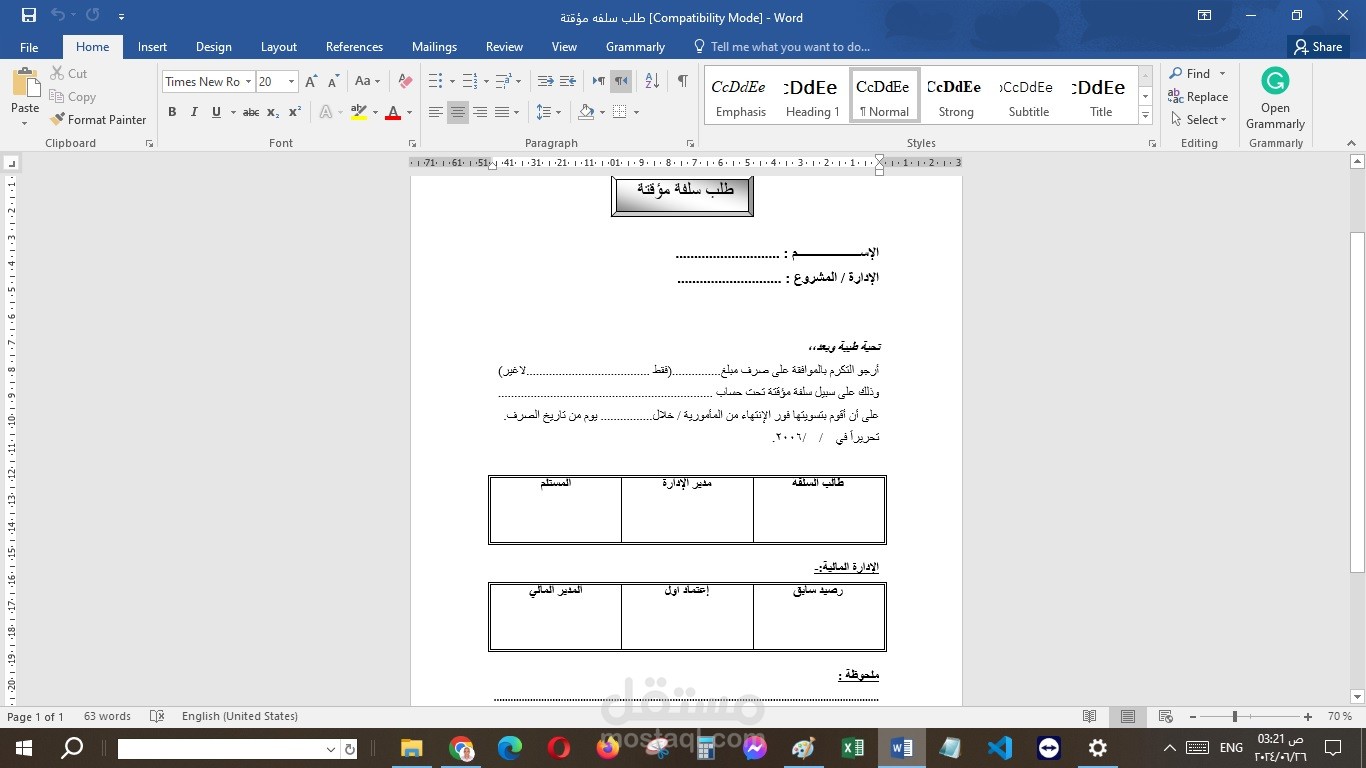The height and width of the screenshot is (768, 1366).
Task: Switch to the Design tab
Action: click(213, 47)
